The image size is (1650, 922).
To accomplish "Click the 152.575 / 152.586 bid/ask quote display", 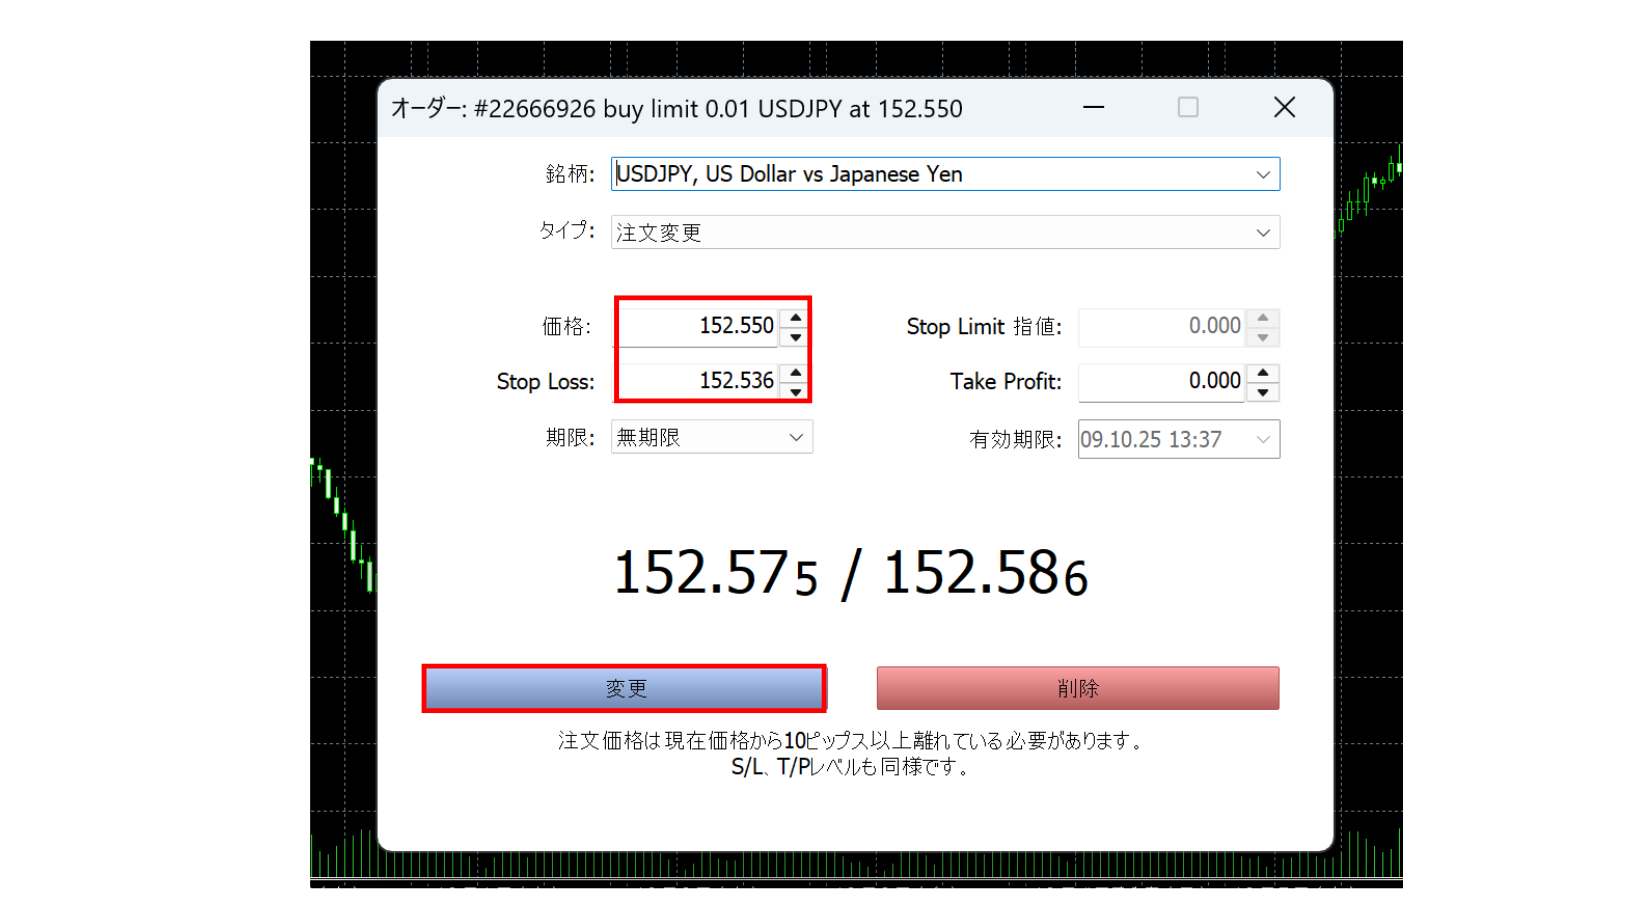I will click(x=848, y=572).
